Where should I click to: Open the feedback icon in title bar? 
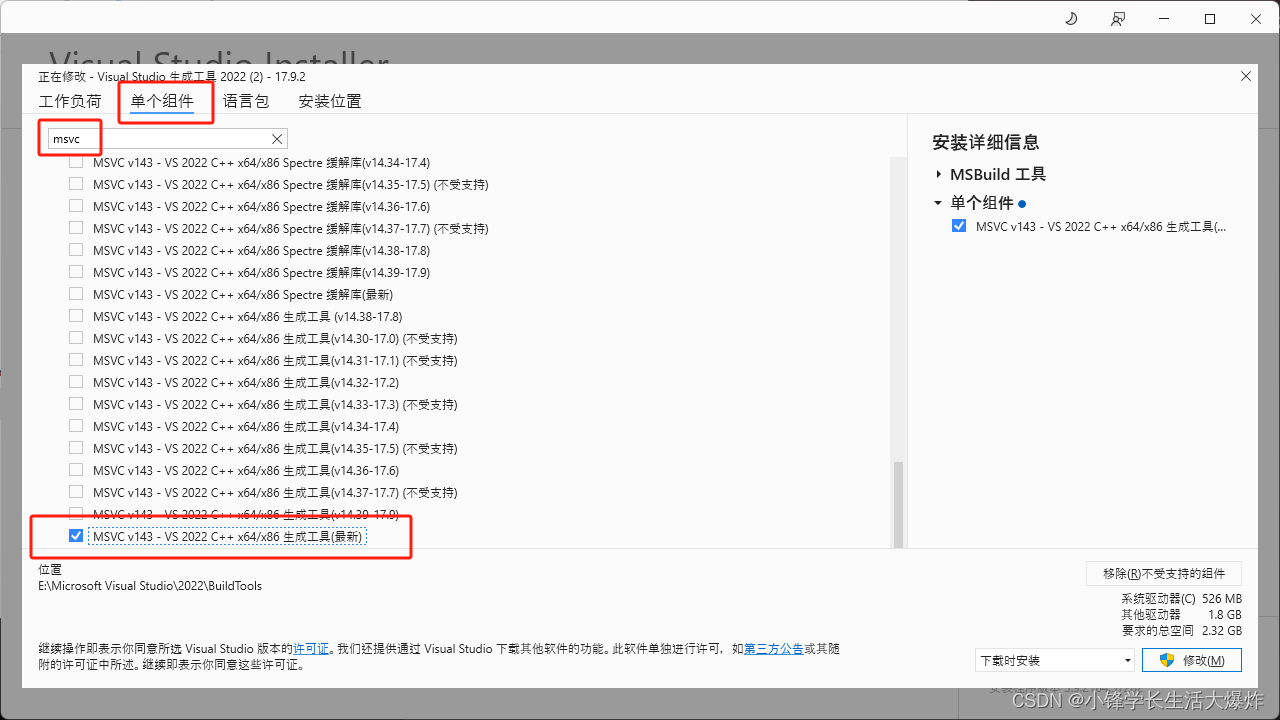coord(1117,19)
